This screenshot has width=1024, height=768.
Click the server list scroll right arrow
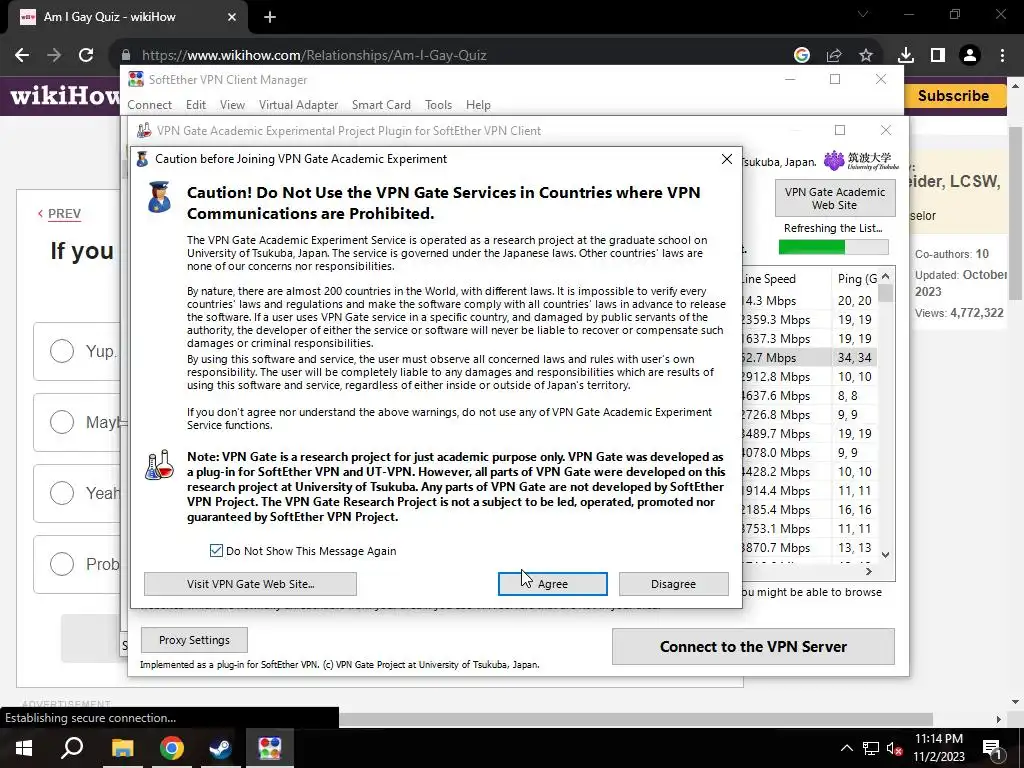pyautogui.click(x=869, y=571)
